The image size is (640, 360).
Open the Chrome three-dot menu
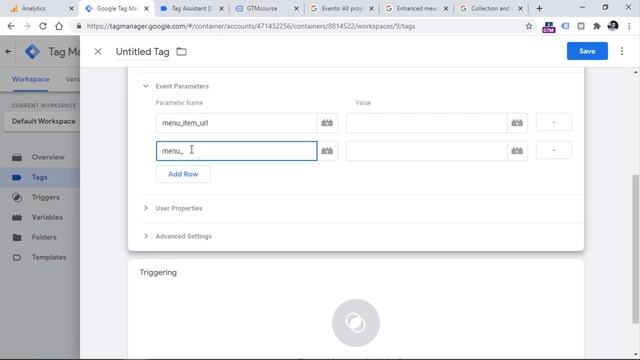[x=629, y=26]
